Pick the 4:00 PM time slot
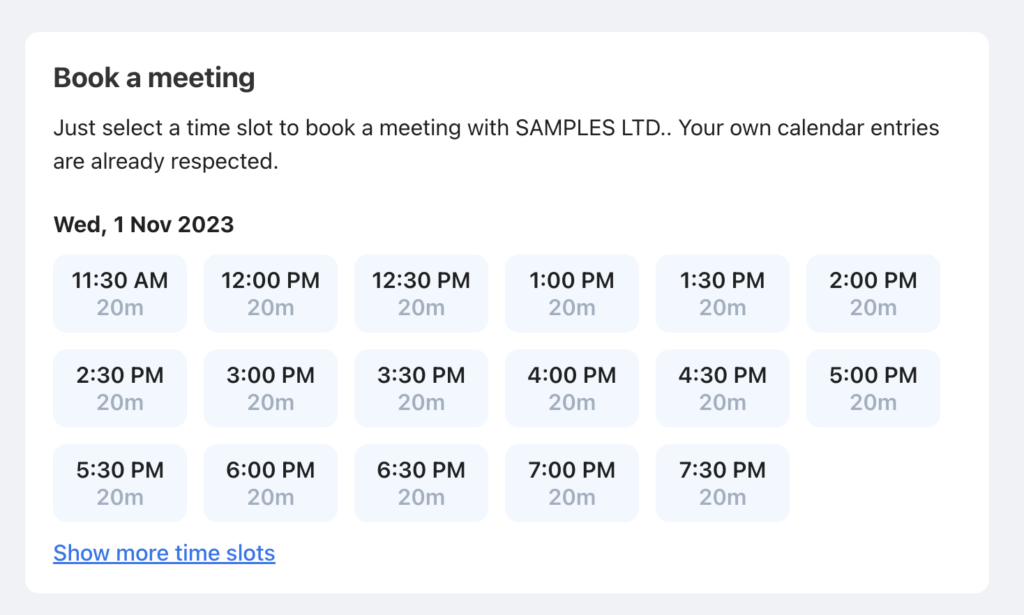 click(x=572, y=388)
